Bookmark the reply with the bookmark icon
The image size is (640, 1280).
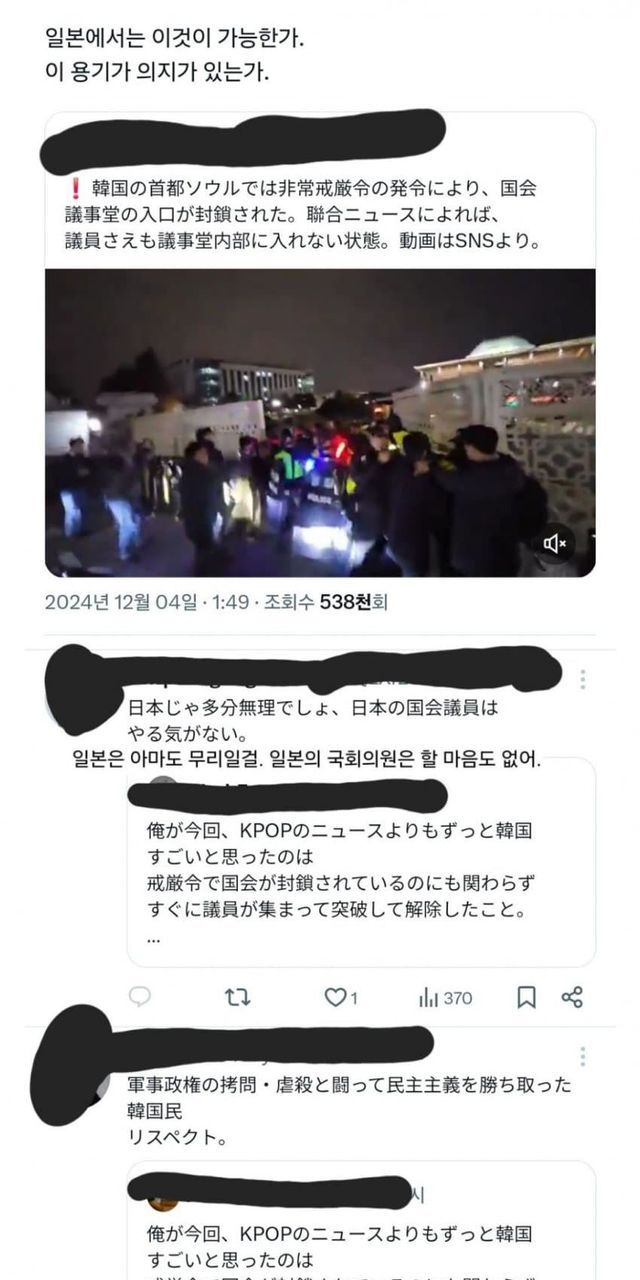(526, 997)
